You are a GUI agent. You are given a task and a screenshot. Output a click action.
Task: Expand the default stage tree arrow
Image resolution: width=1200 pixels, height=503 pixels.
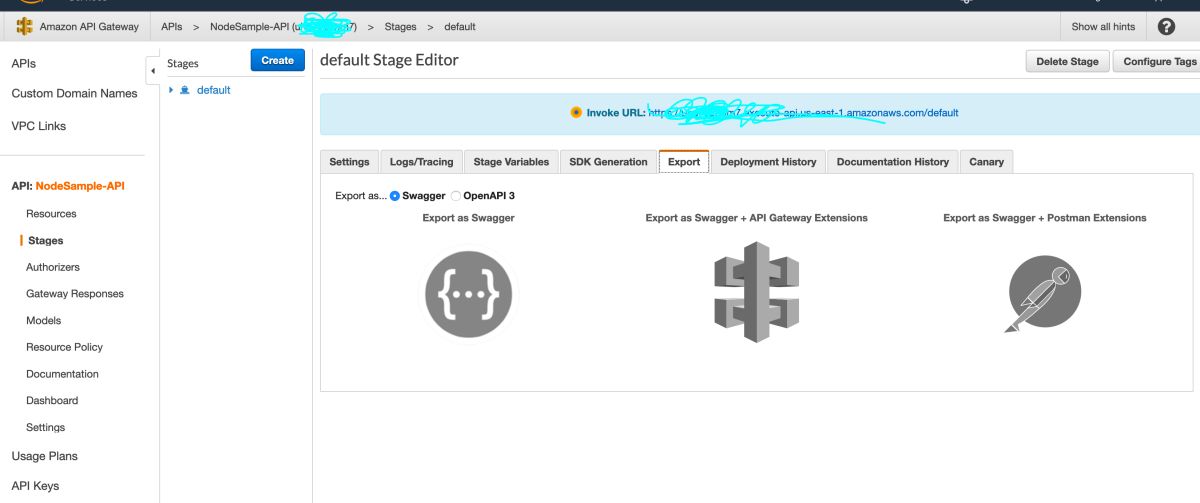click(171, 90)
